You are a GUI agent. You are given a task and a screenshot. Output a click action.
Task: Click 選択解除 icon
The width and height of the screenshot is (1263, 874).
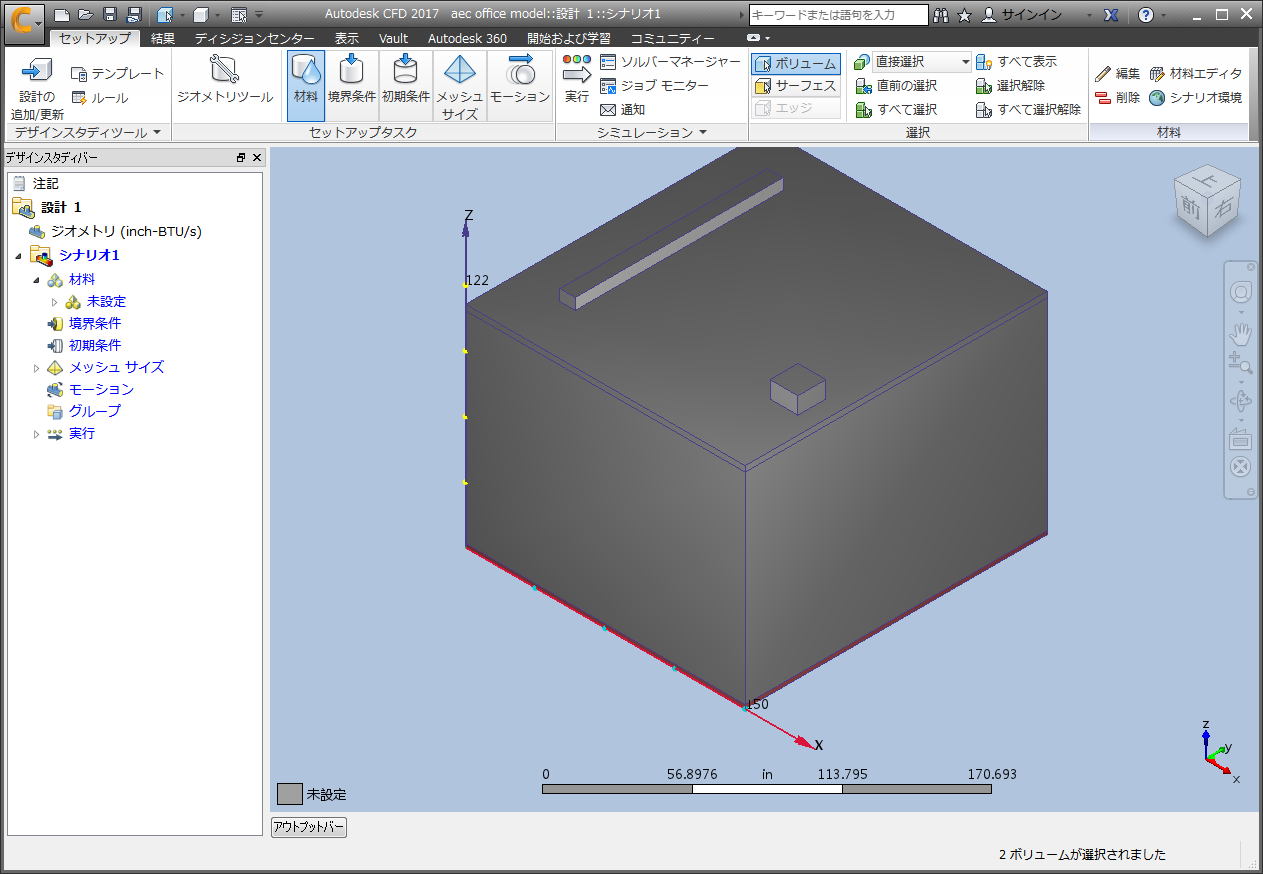click(984, 86)
